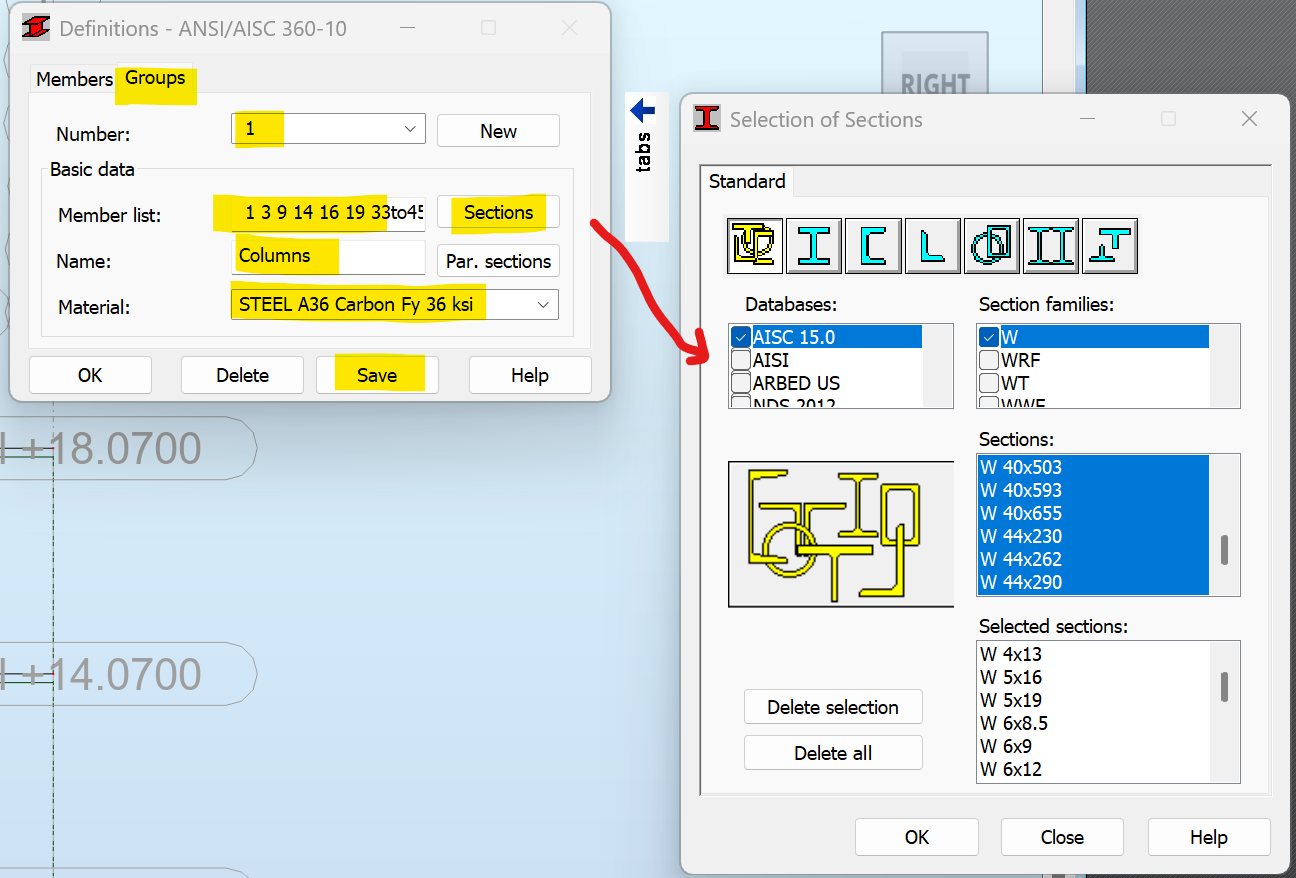This screenshot has height=878, width=1296.
Task: Choose the I-section shape icon
Action: click(814, 245)
